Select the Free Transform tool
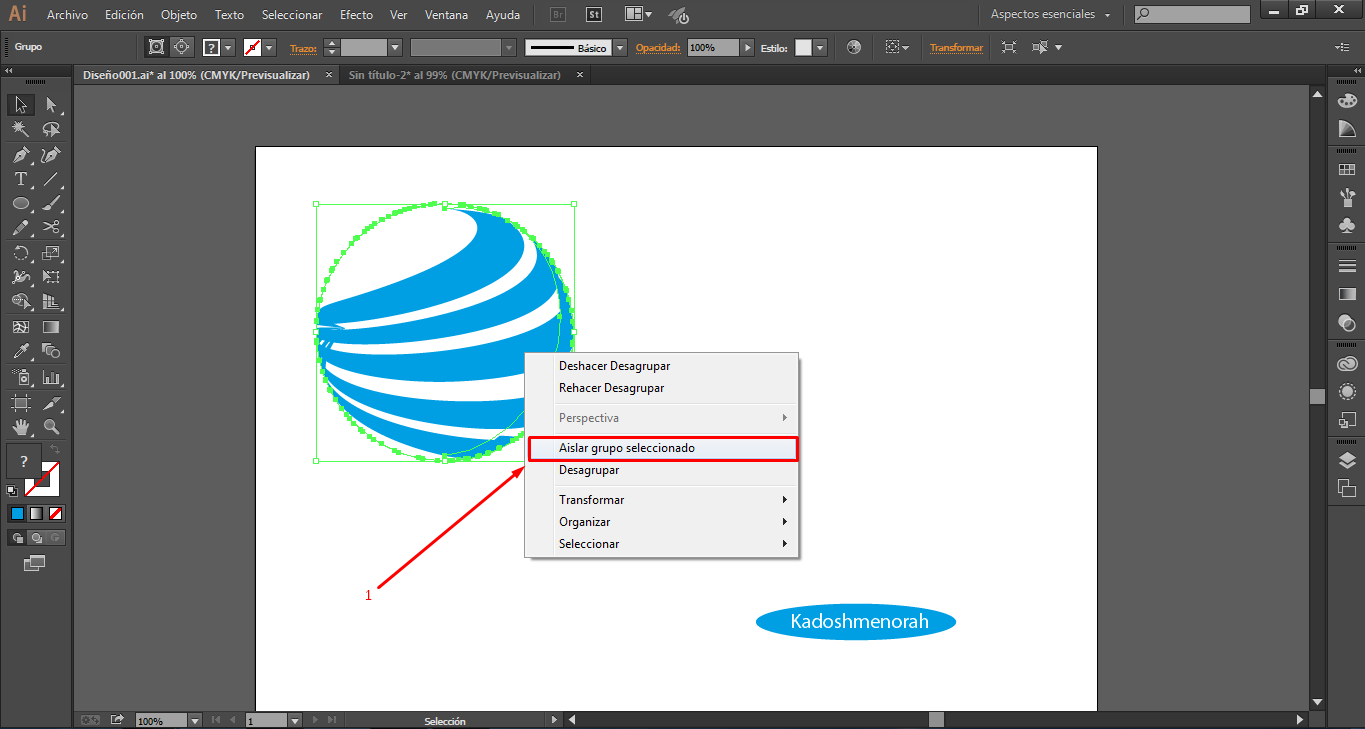Screen dimensions: 1365x729 coord(51,277)
